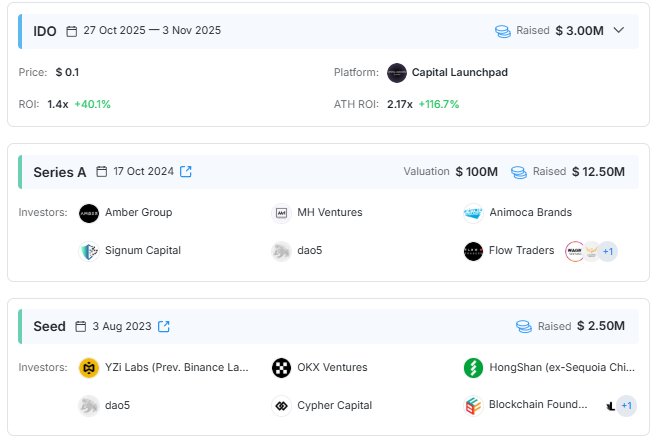Open Series A external link icon
The image size is (658, 444).
(x=186, y=172)
